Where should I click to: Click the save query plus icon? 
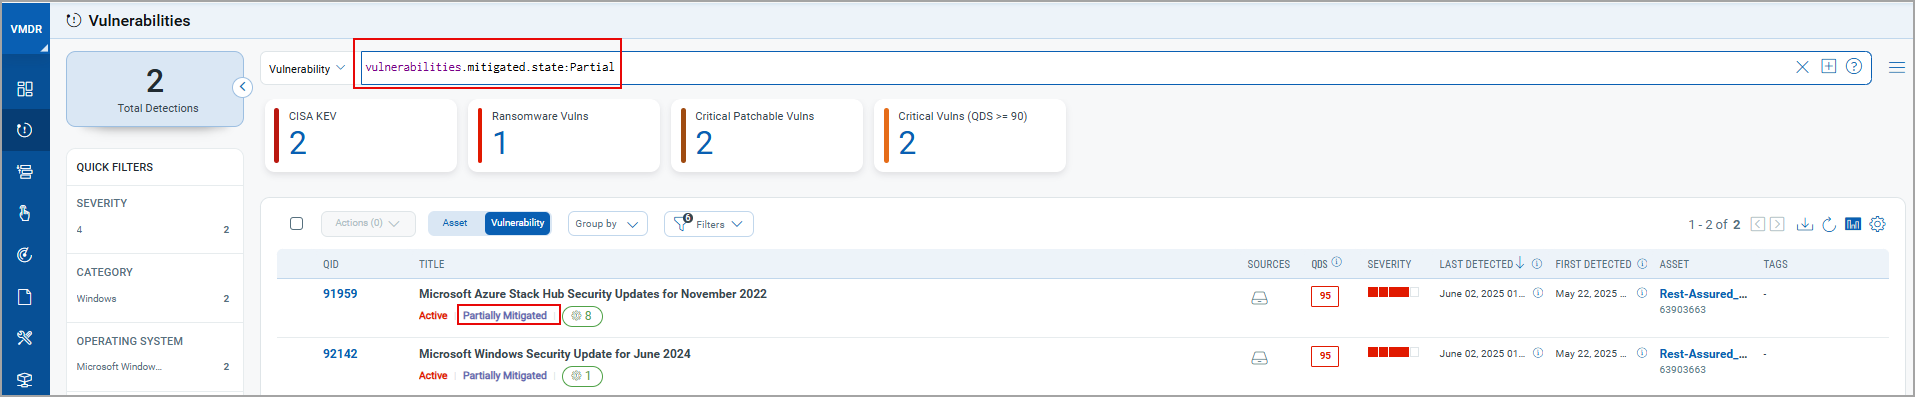coord(1828,66)
